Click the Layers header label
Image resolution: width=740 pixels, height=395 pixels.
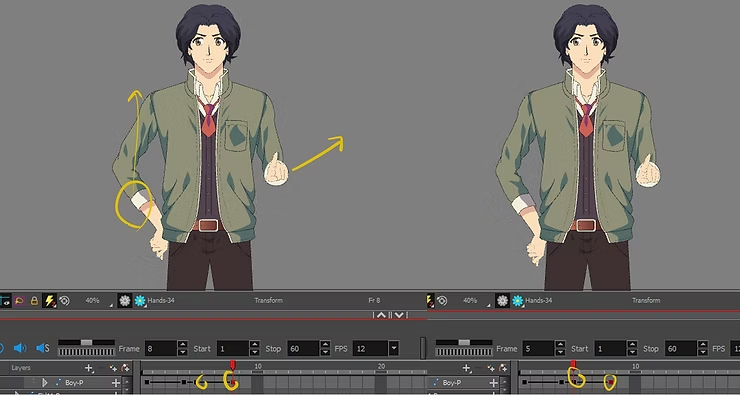click(21, 368)
